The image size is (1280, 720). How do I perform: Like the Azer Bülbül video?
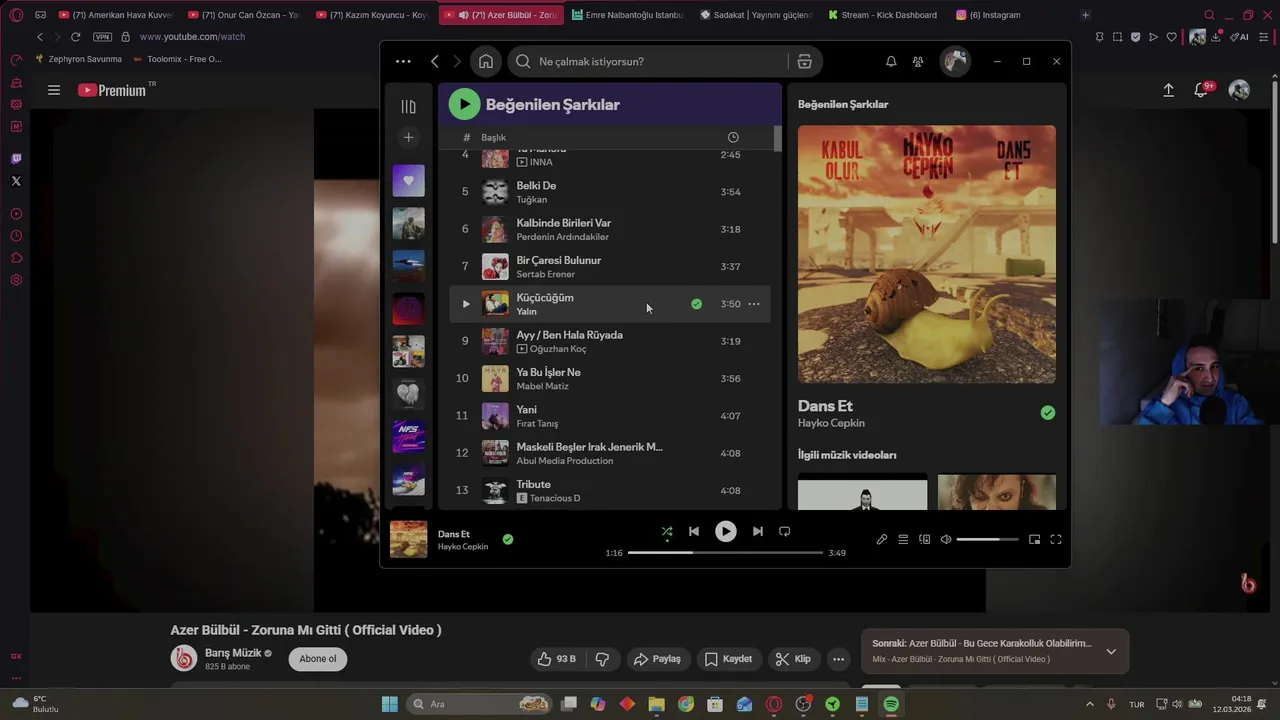pos(557,659)
